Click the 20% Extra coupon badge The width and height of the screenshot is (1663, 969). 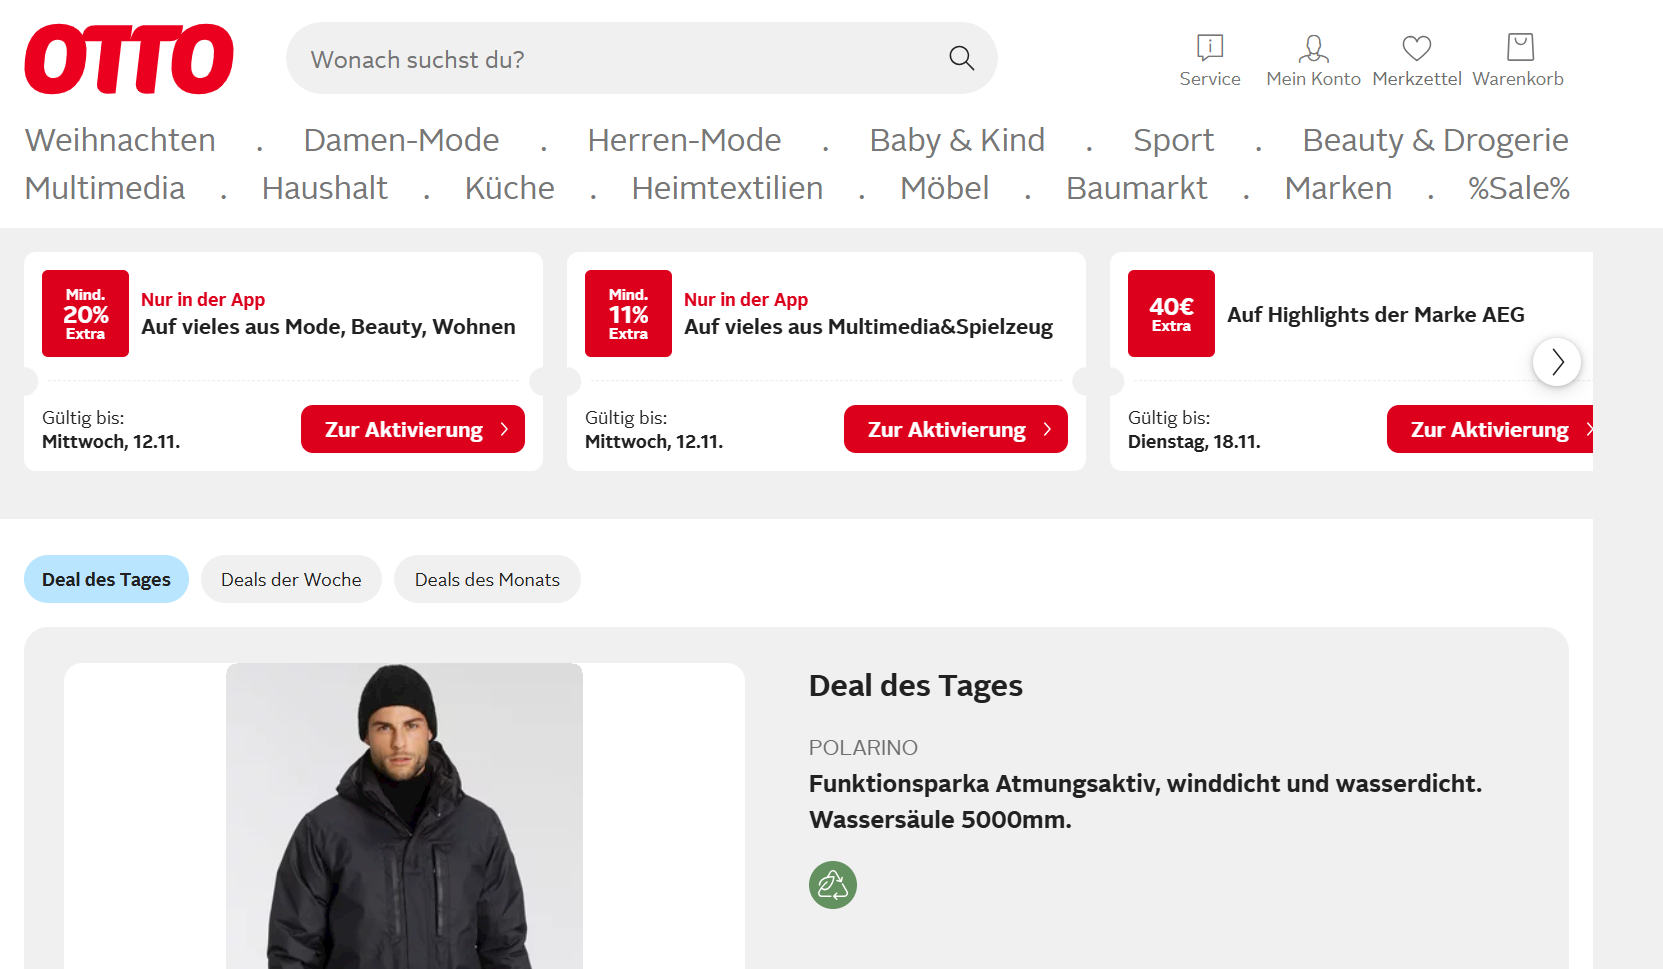point(85,314)
